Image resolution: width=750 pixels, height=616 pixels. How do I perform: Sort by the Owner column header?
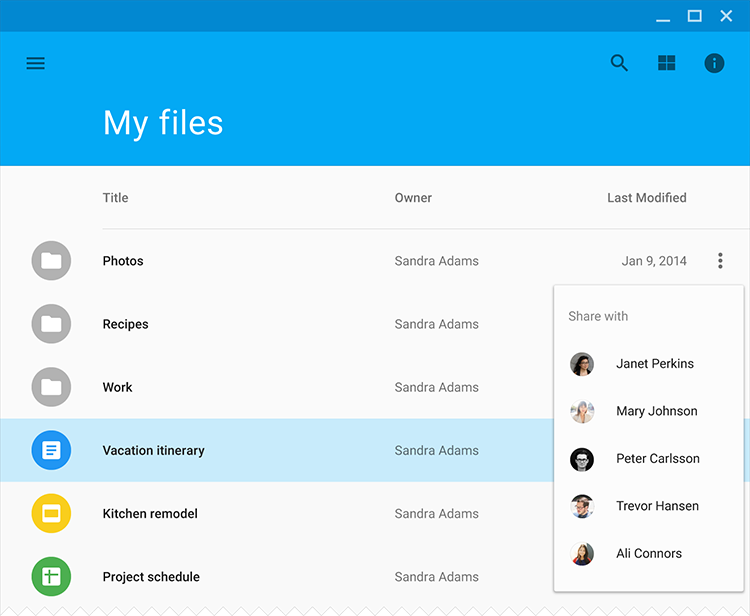[x=413, y=198]
